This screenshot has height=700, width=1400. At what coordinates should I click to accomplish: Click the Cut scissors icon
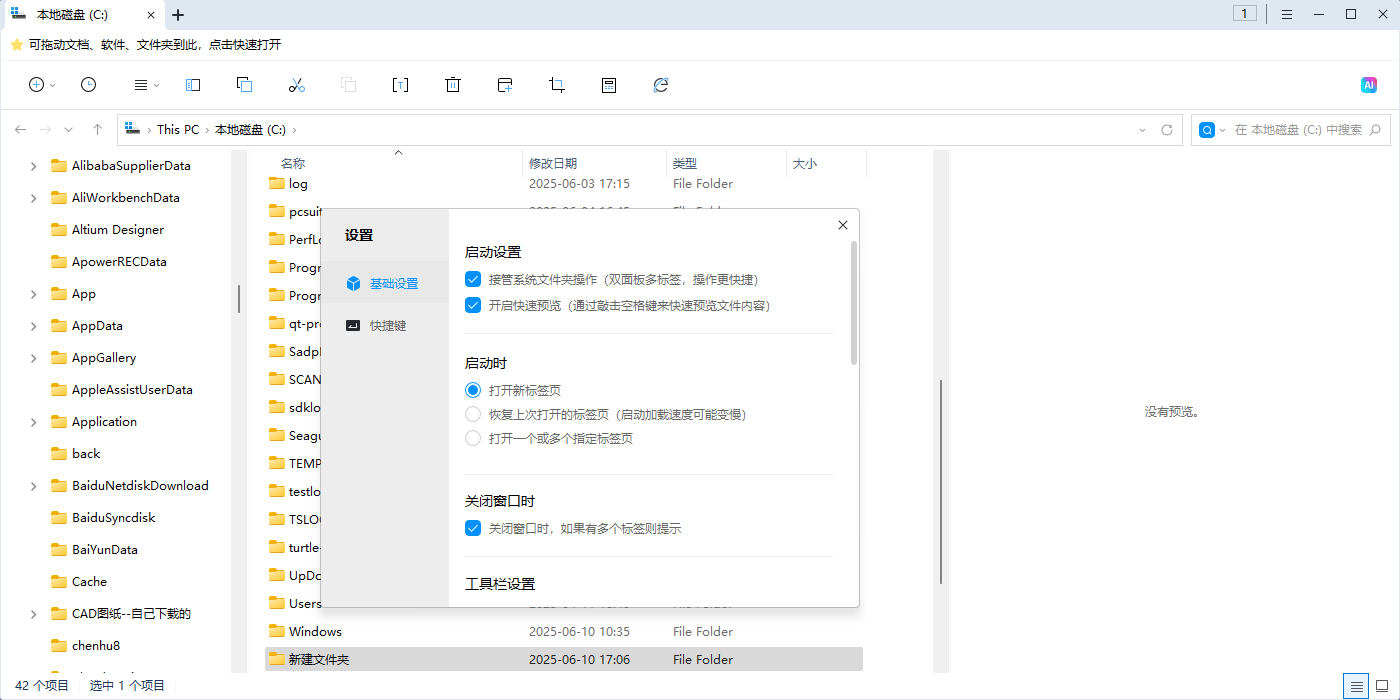[296, 85]
